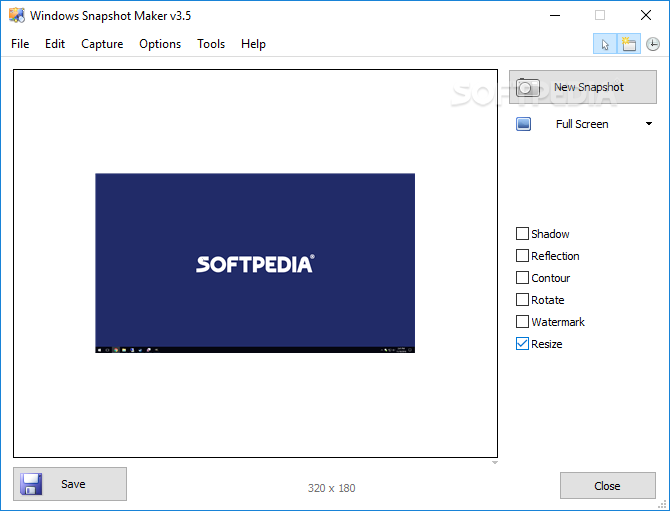Click the Close button at bottom
This screenshot has width=670, height=511.
pos(608,486)
